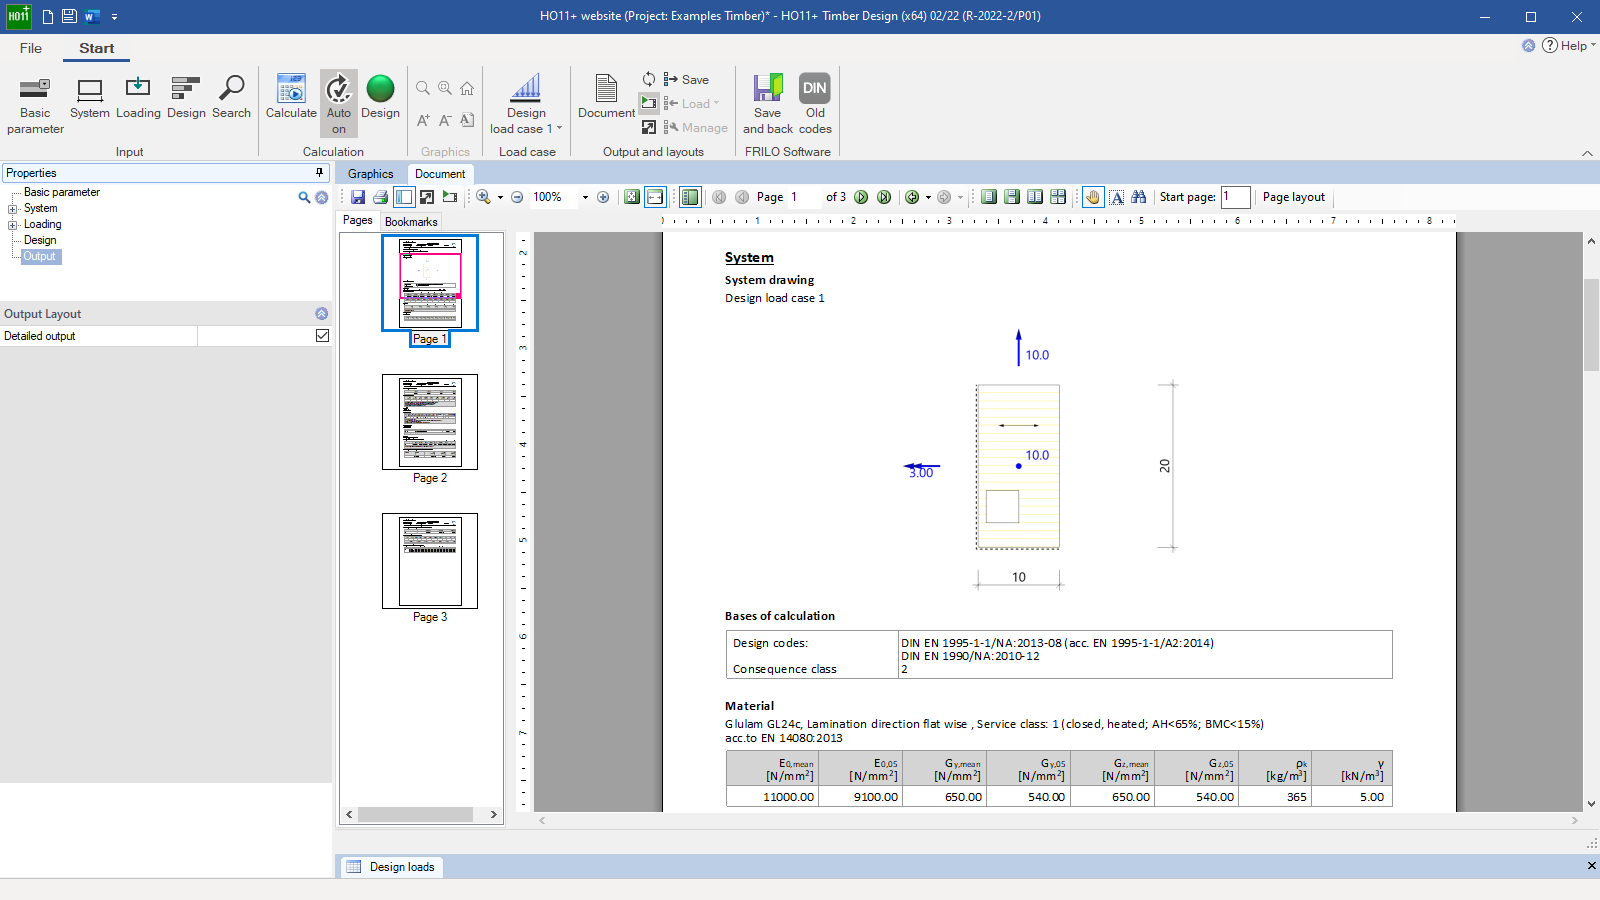Select Basic parameter in tree
Screen dimensions: 1600x900
tap(62, 192)
